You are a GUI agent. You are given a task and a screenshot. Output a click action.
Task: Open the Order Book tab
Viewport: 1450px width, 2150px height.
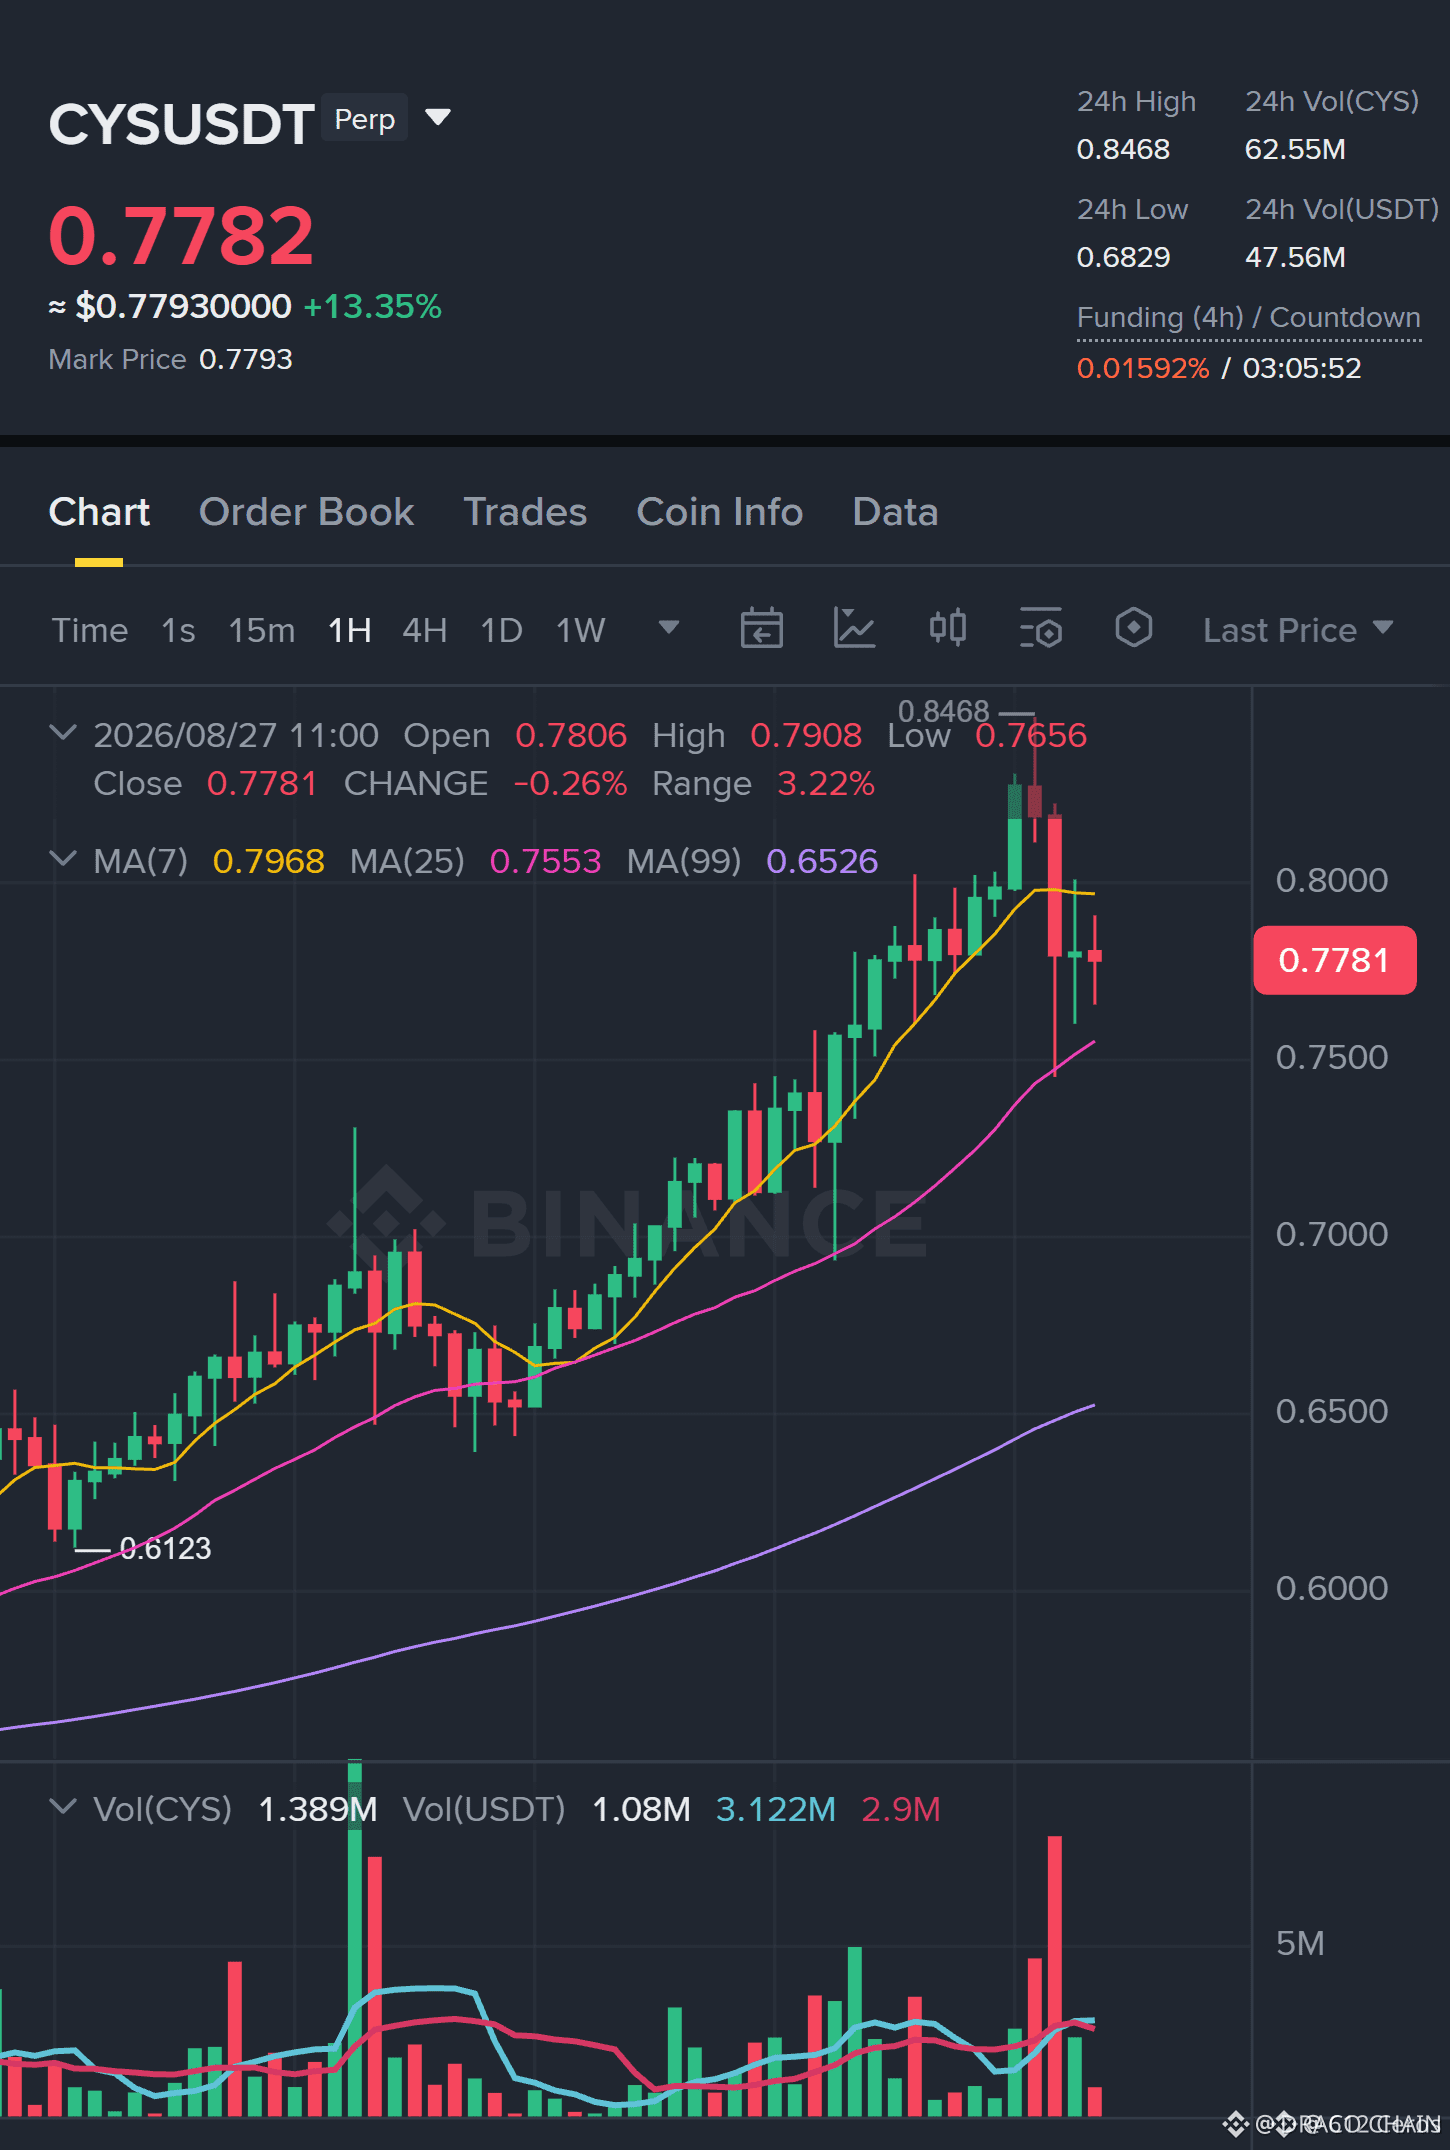tap(306, 512)
